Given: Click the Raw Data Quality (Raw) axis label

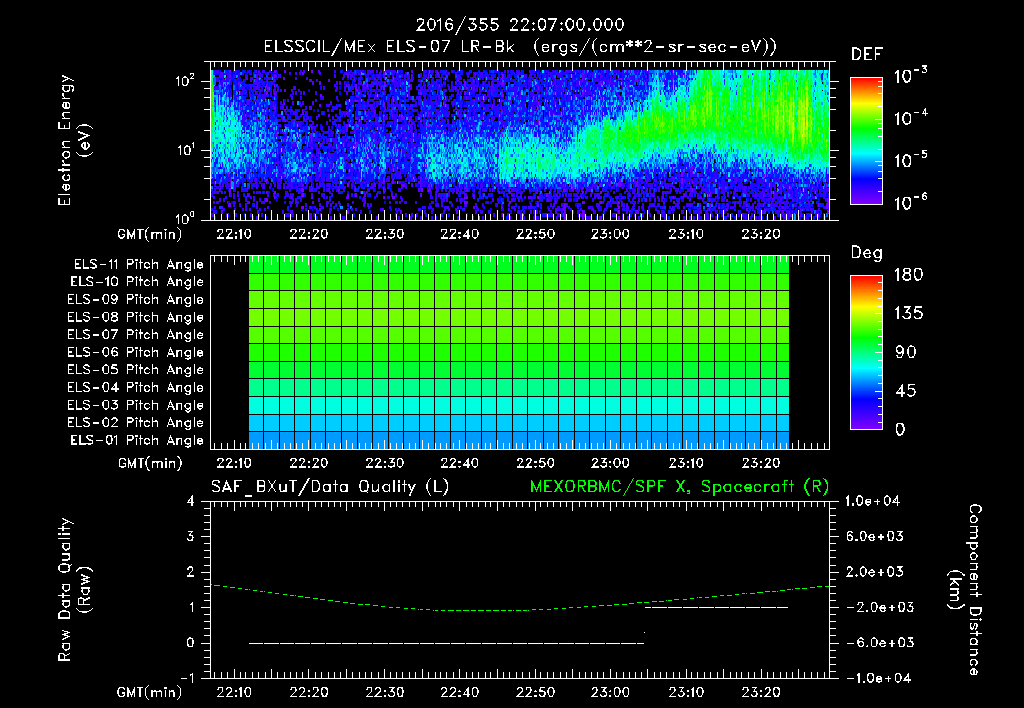Looking at the screenshot, I should click(x=74, y=590).
